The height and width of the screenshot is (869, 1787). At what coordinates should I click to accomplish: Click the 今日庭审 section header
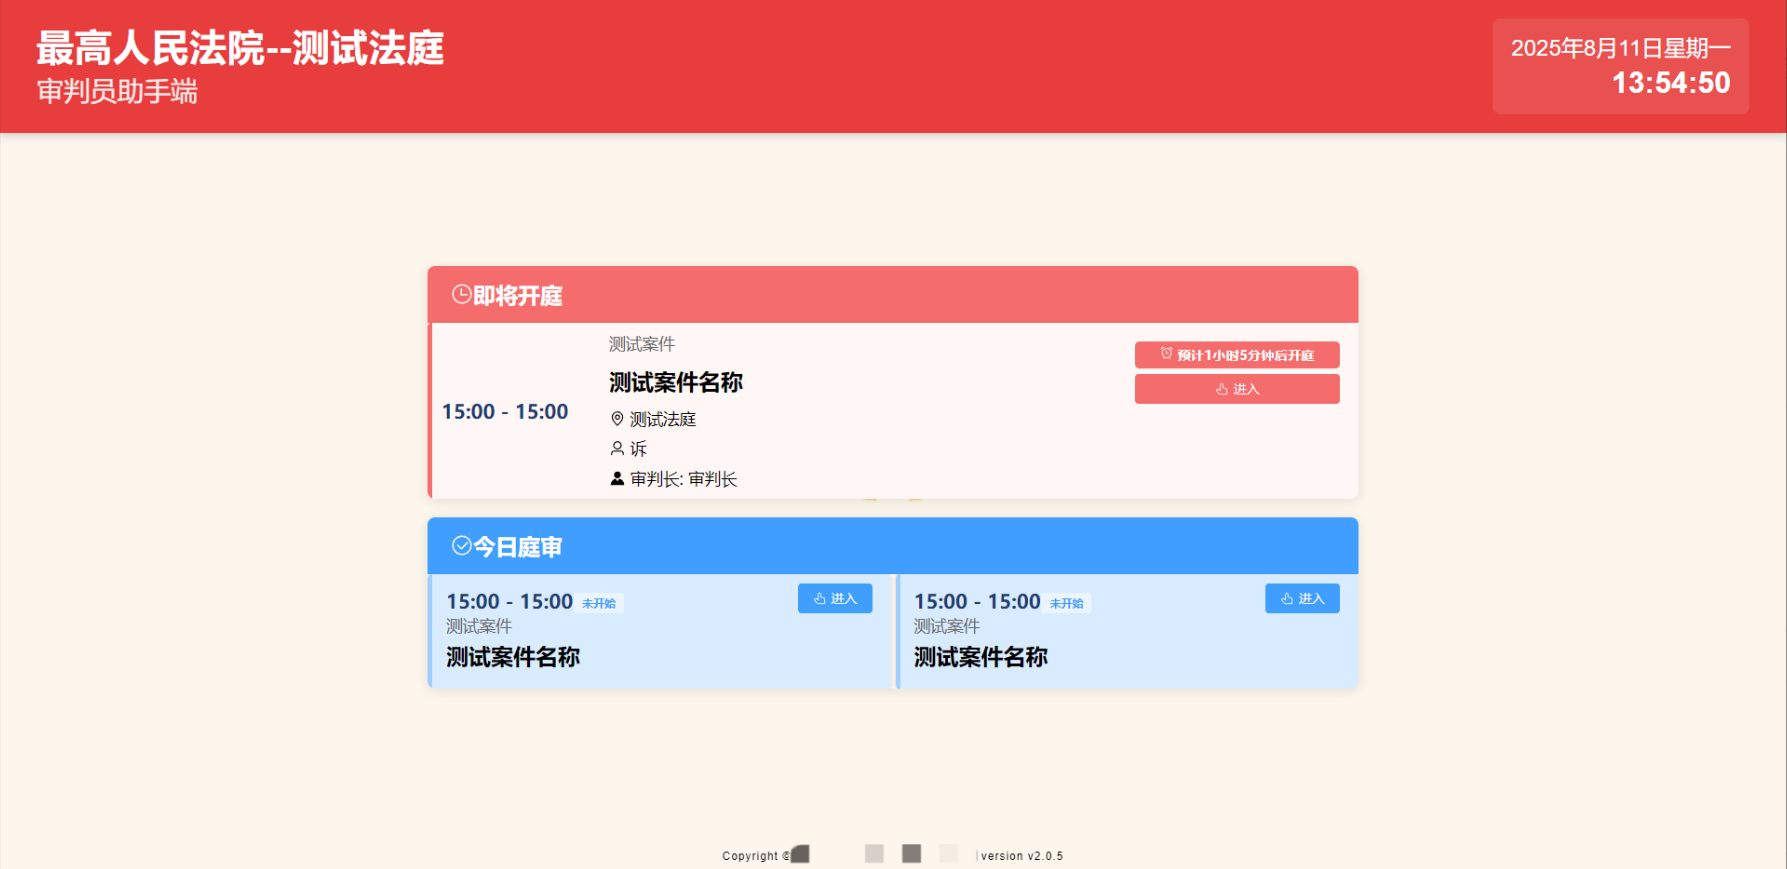coord(893,546)
